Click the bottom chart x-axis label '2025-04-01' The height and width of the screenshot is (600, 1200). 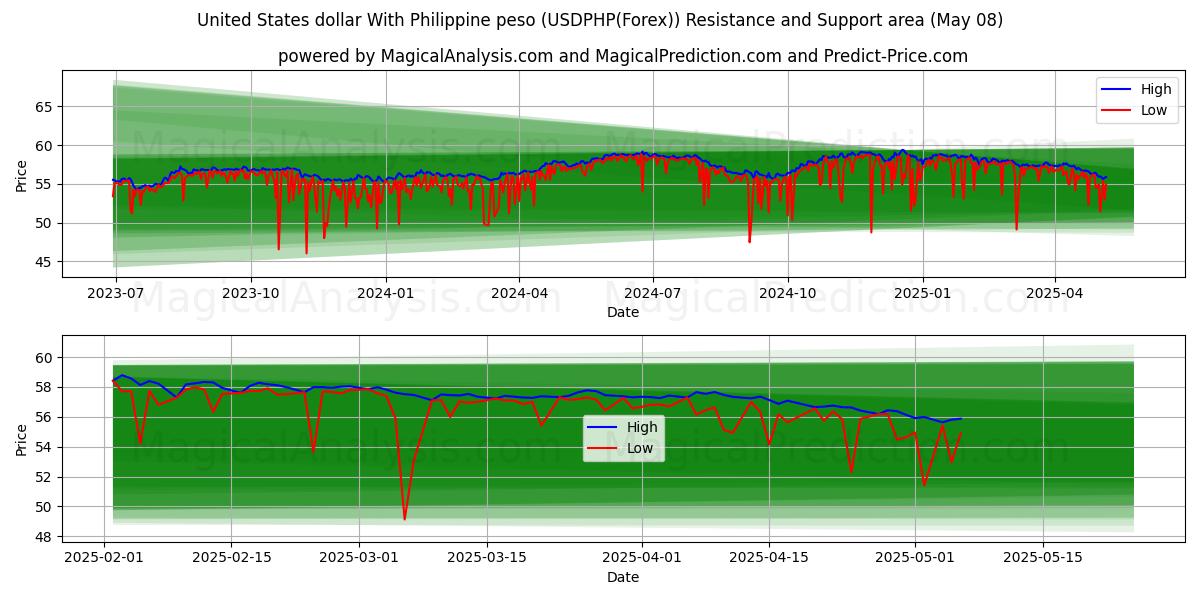(x=641, y=560)
